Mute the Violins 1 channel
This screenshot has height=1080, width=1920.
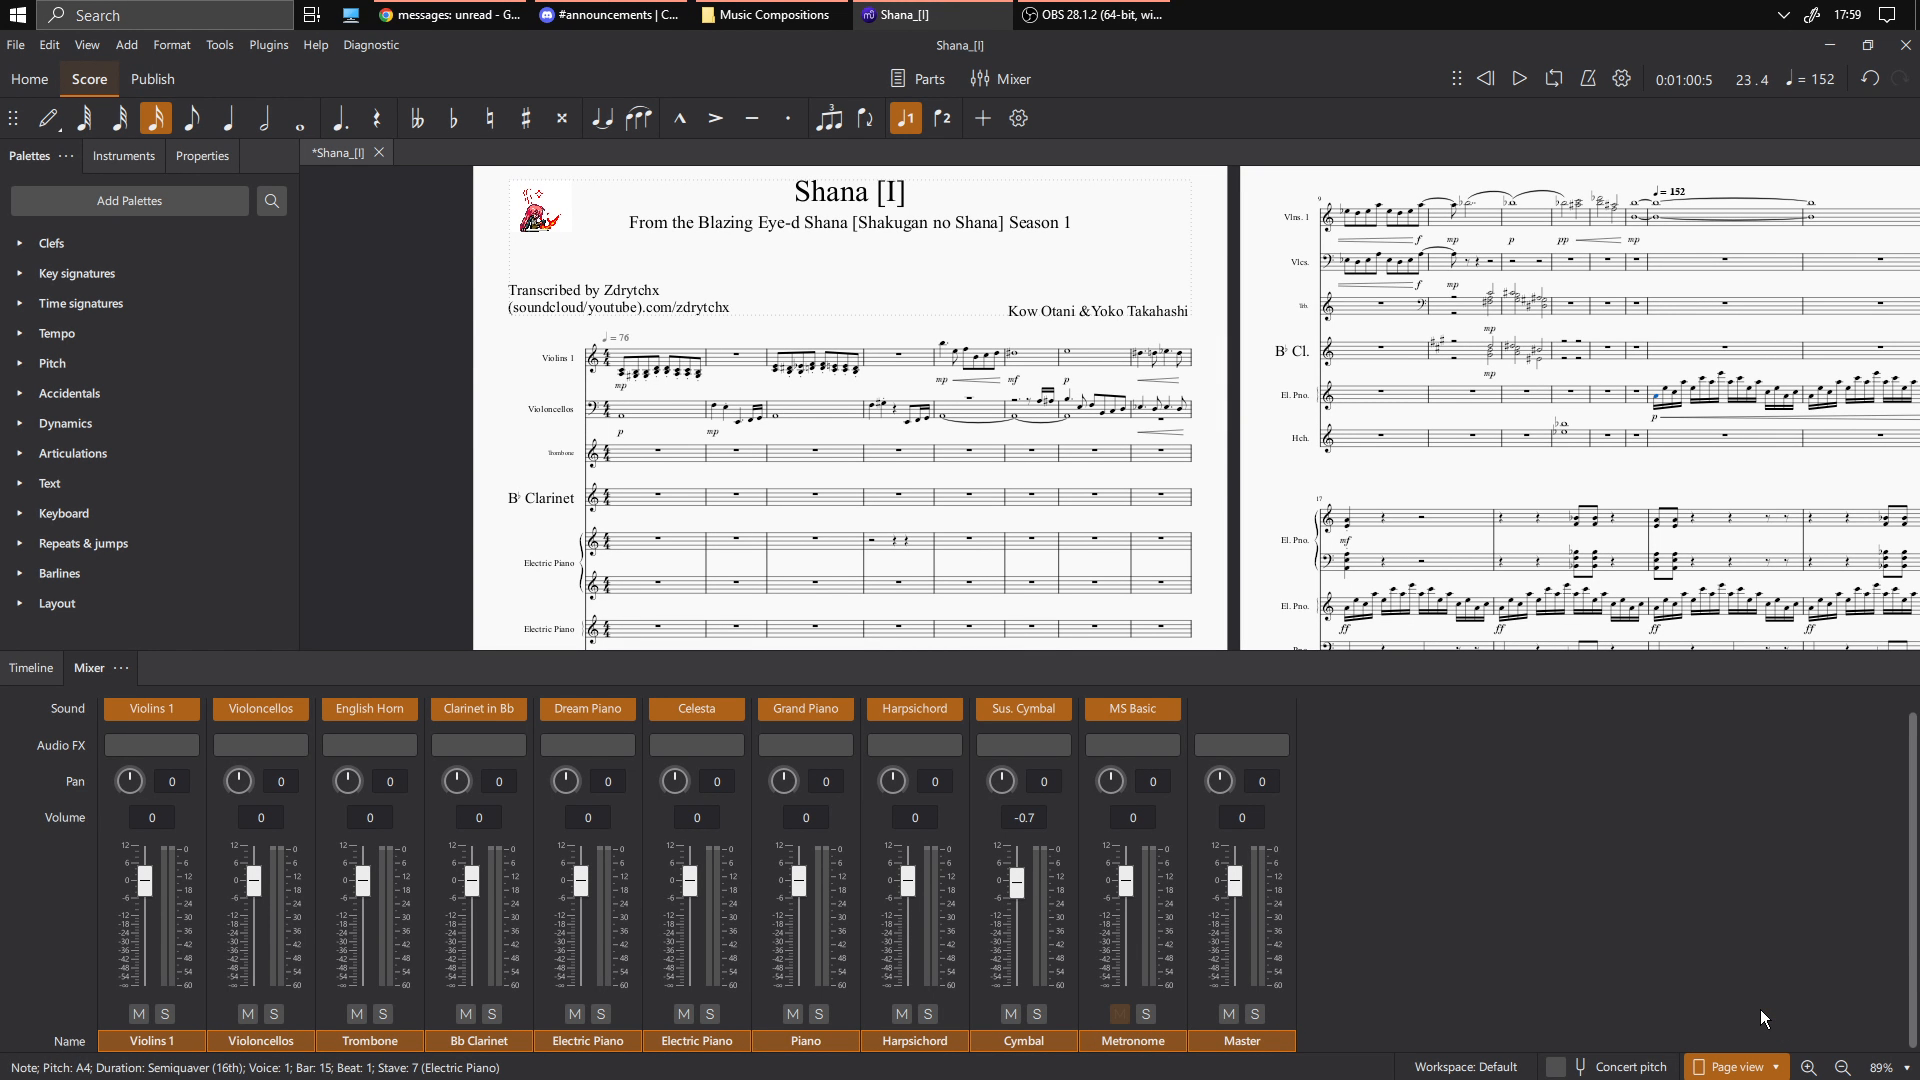pyautogui.click(x=139, y=1014)
